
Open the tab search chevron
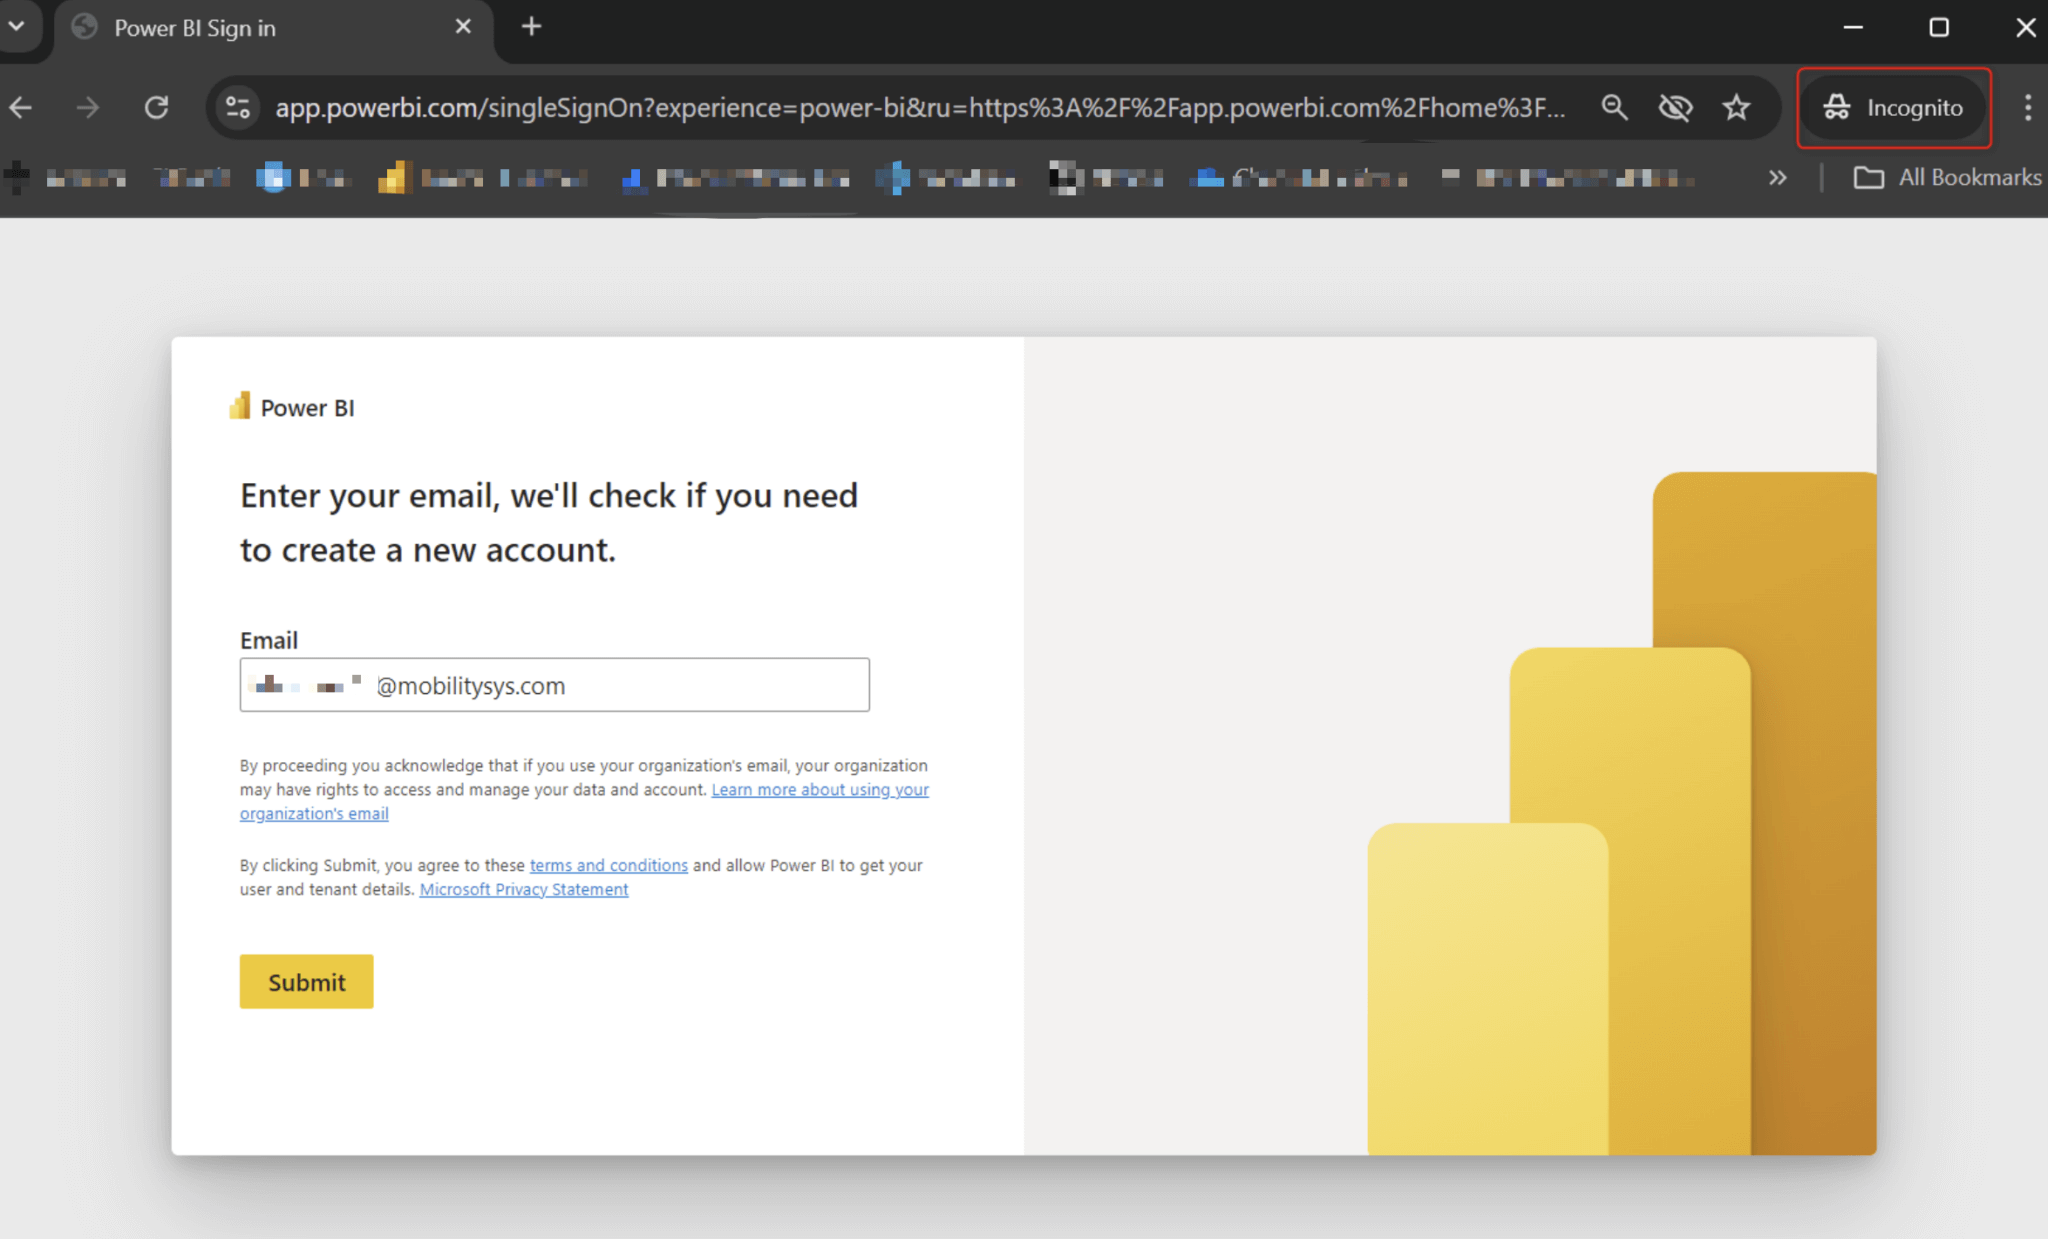[x=15, y=26]
